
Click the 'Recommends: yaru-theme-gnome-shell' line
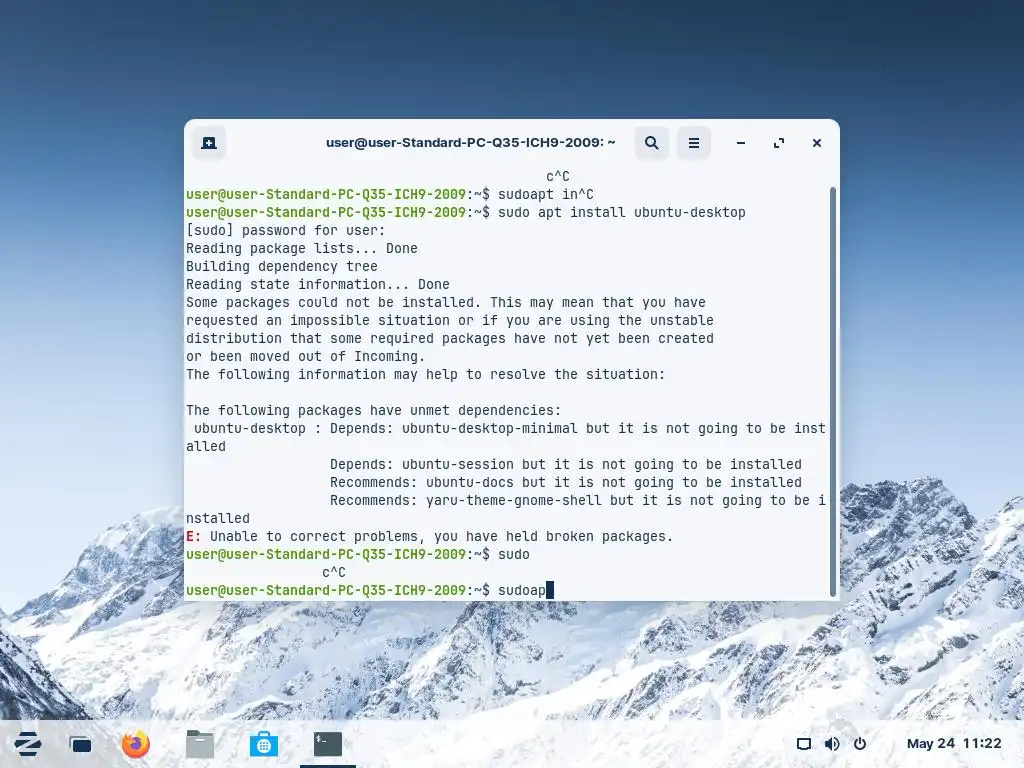click(x=577, y=500)
